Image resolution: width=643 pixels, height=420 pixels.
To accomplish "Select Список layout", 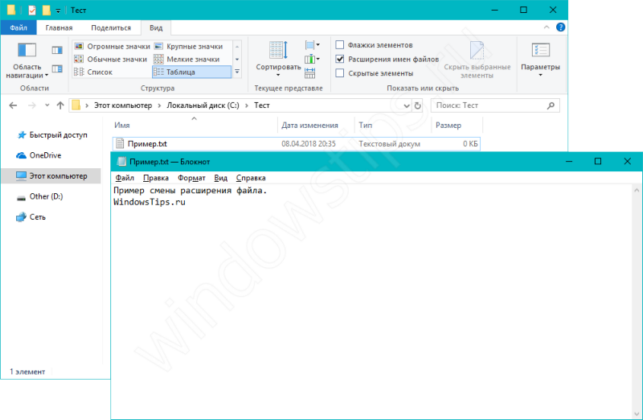I will [93, 72].
